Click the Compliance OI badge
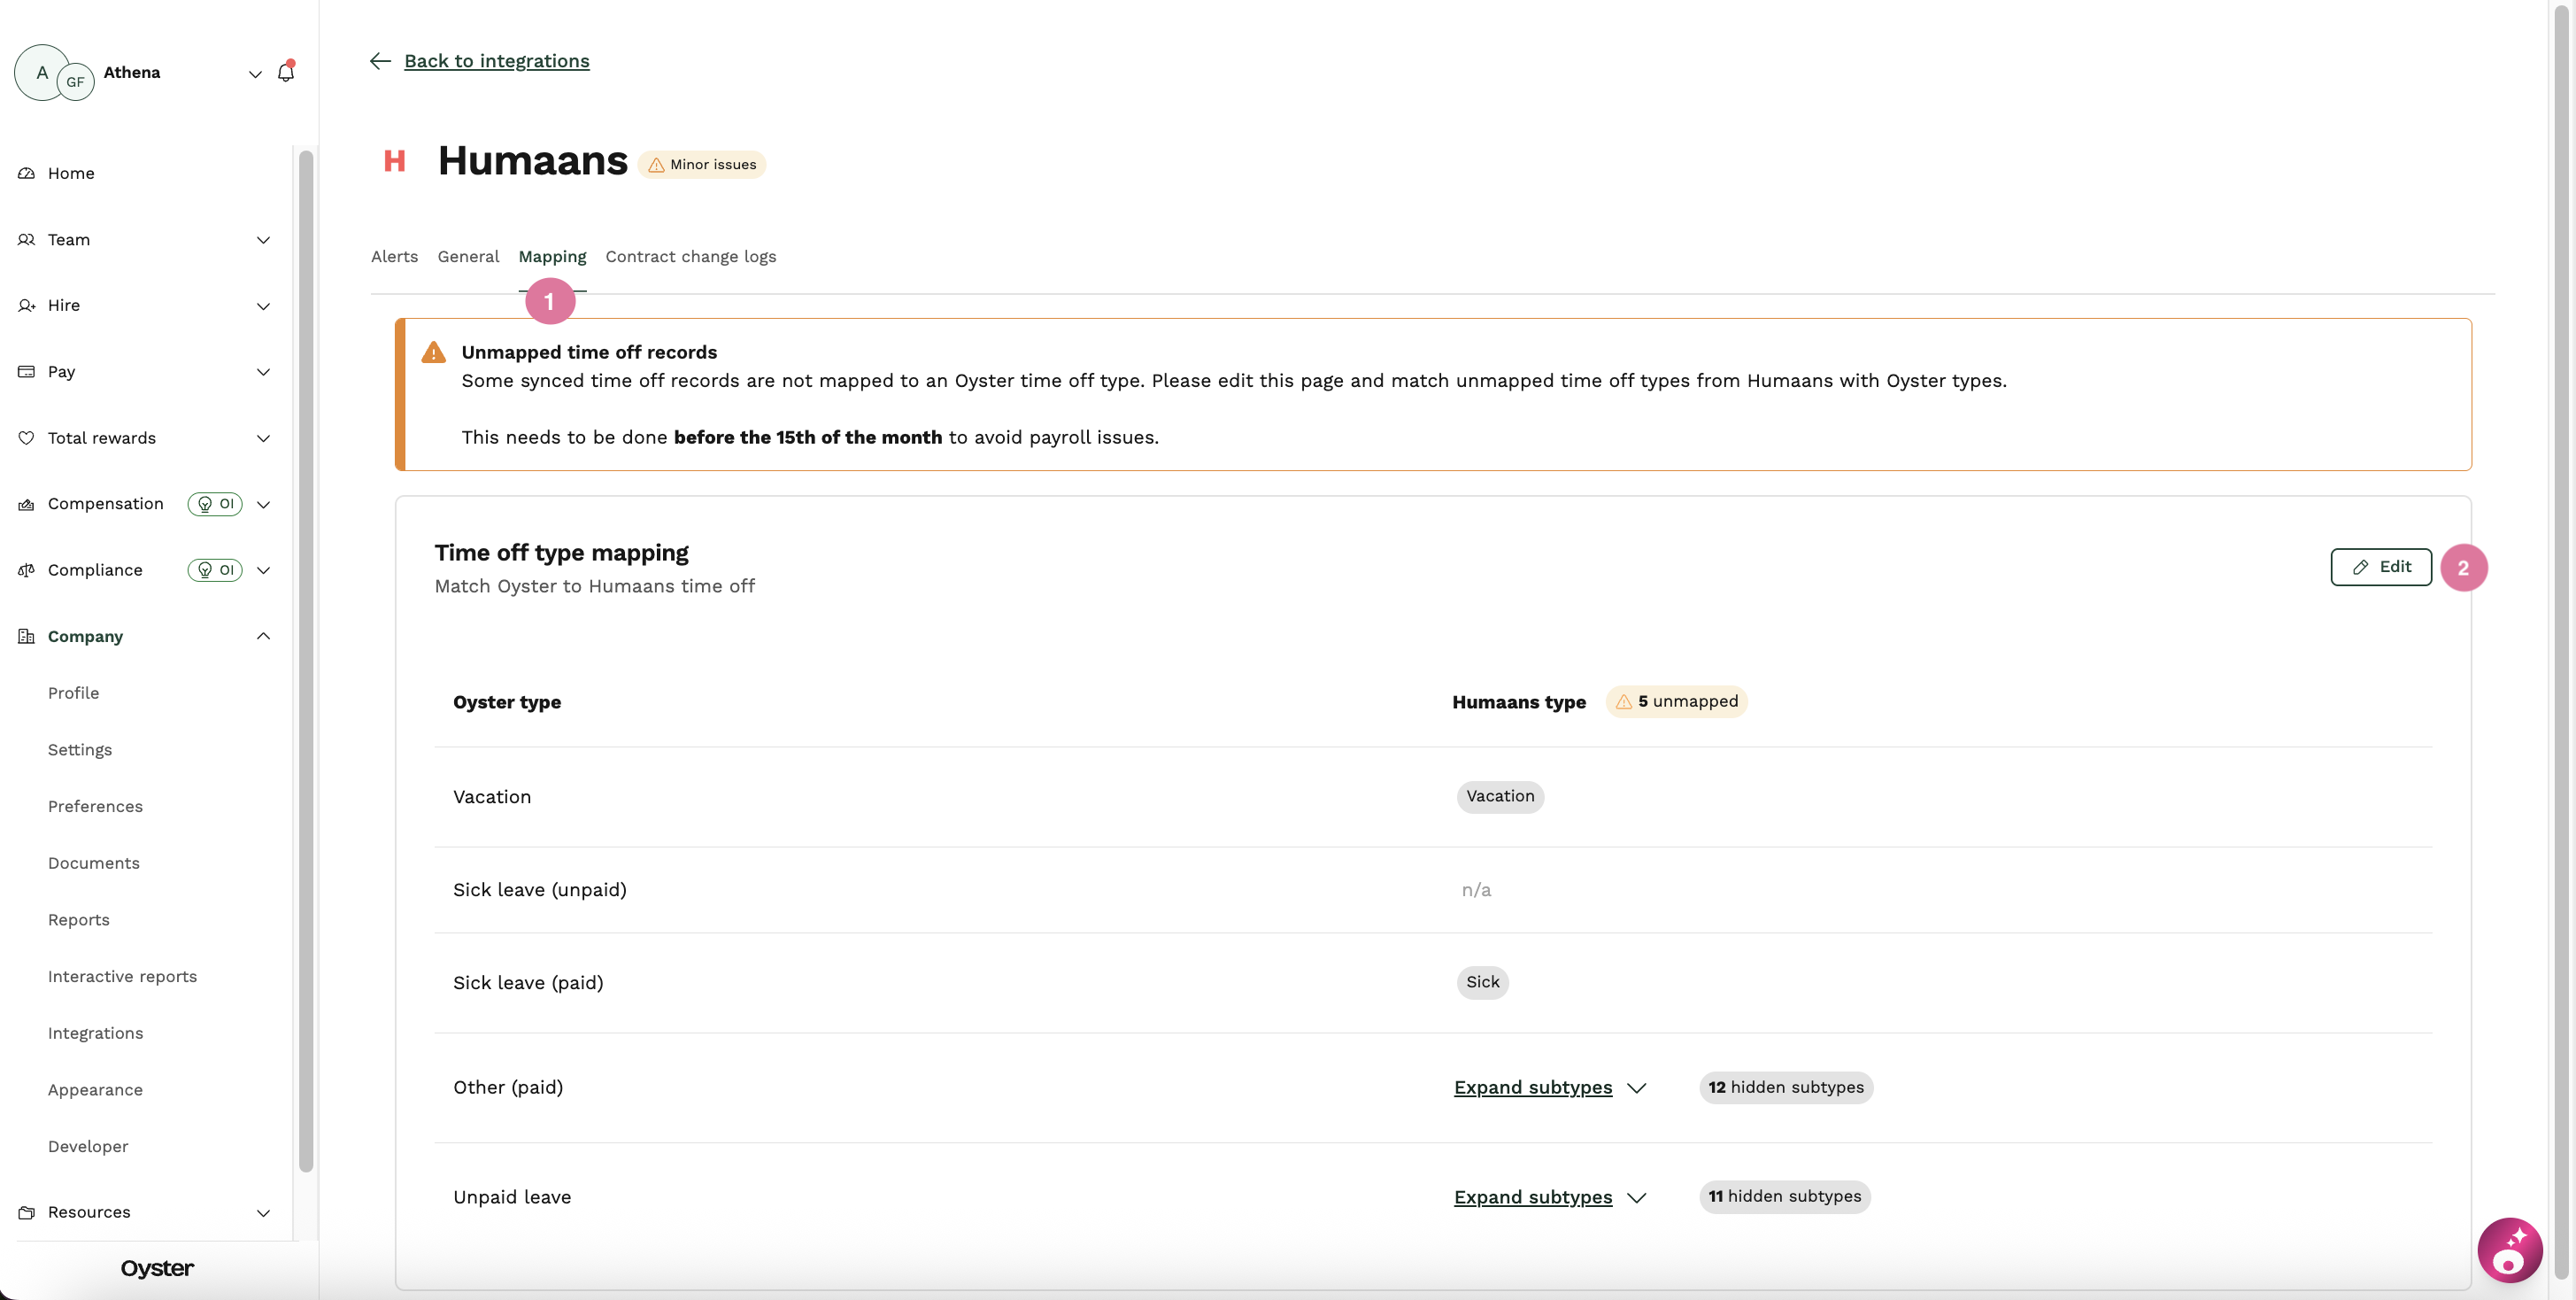 tap(215, 570)
